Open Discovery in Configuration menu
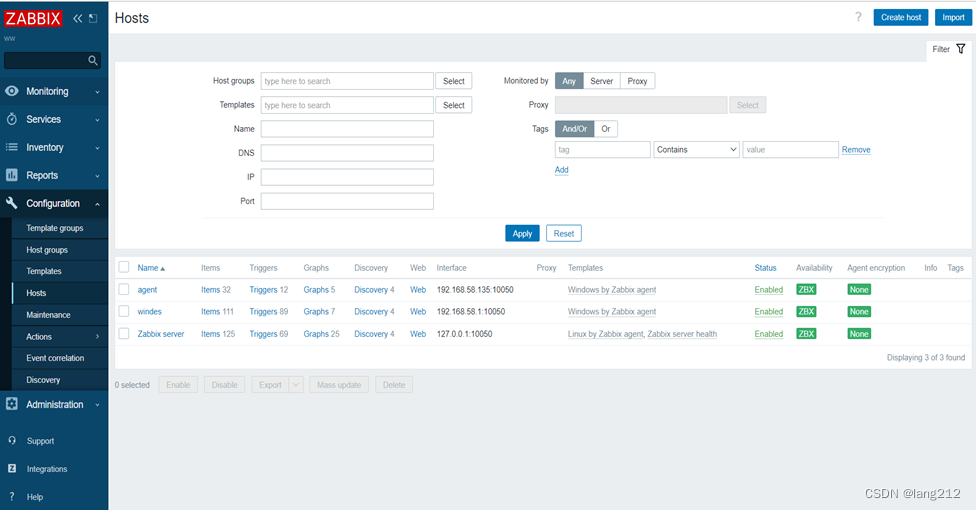 point(44,380)
